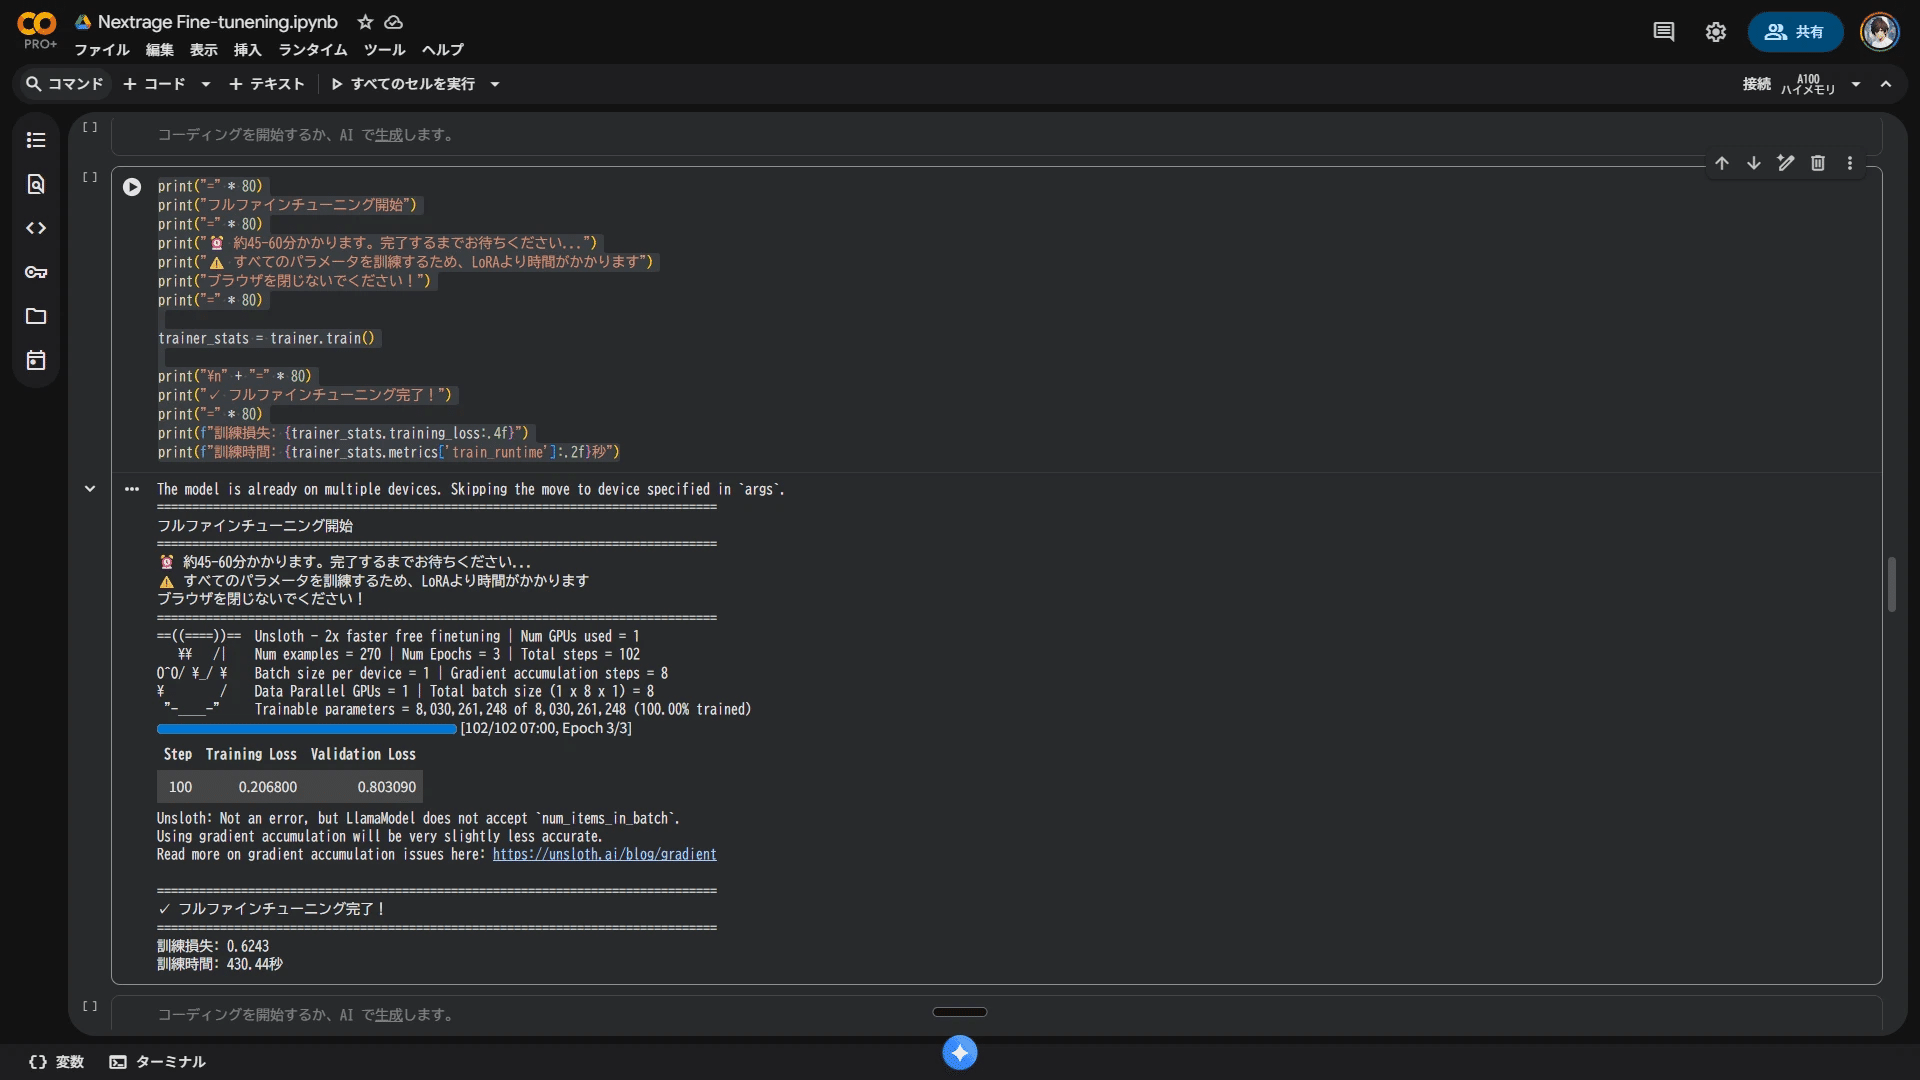
Task: Open secrets key panel
Action: point(36,272)
